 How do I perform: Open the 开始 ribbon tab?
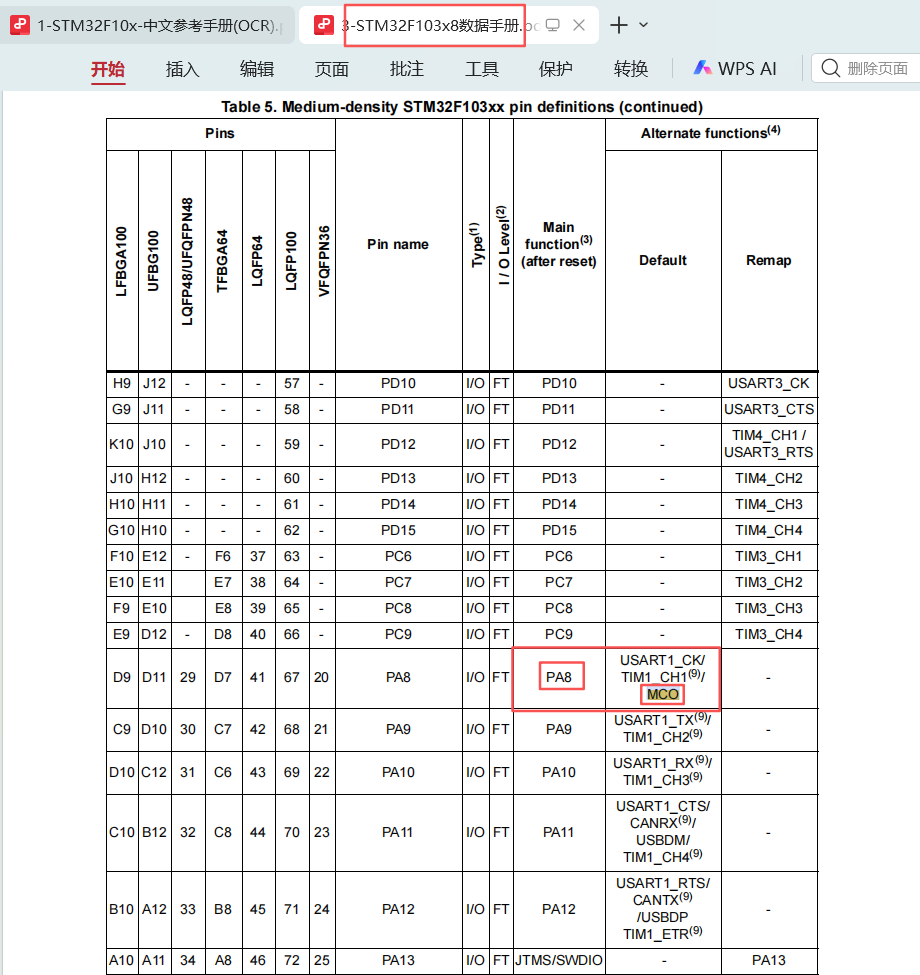point(108,69)
